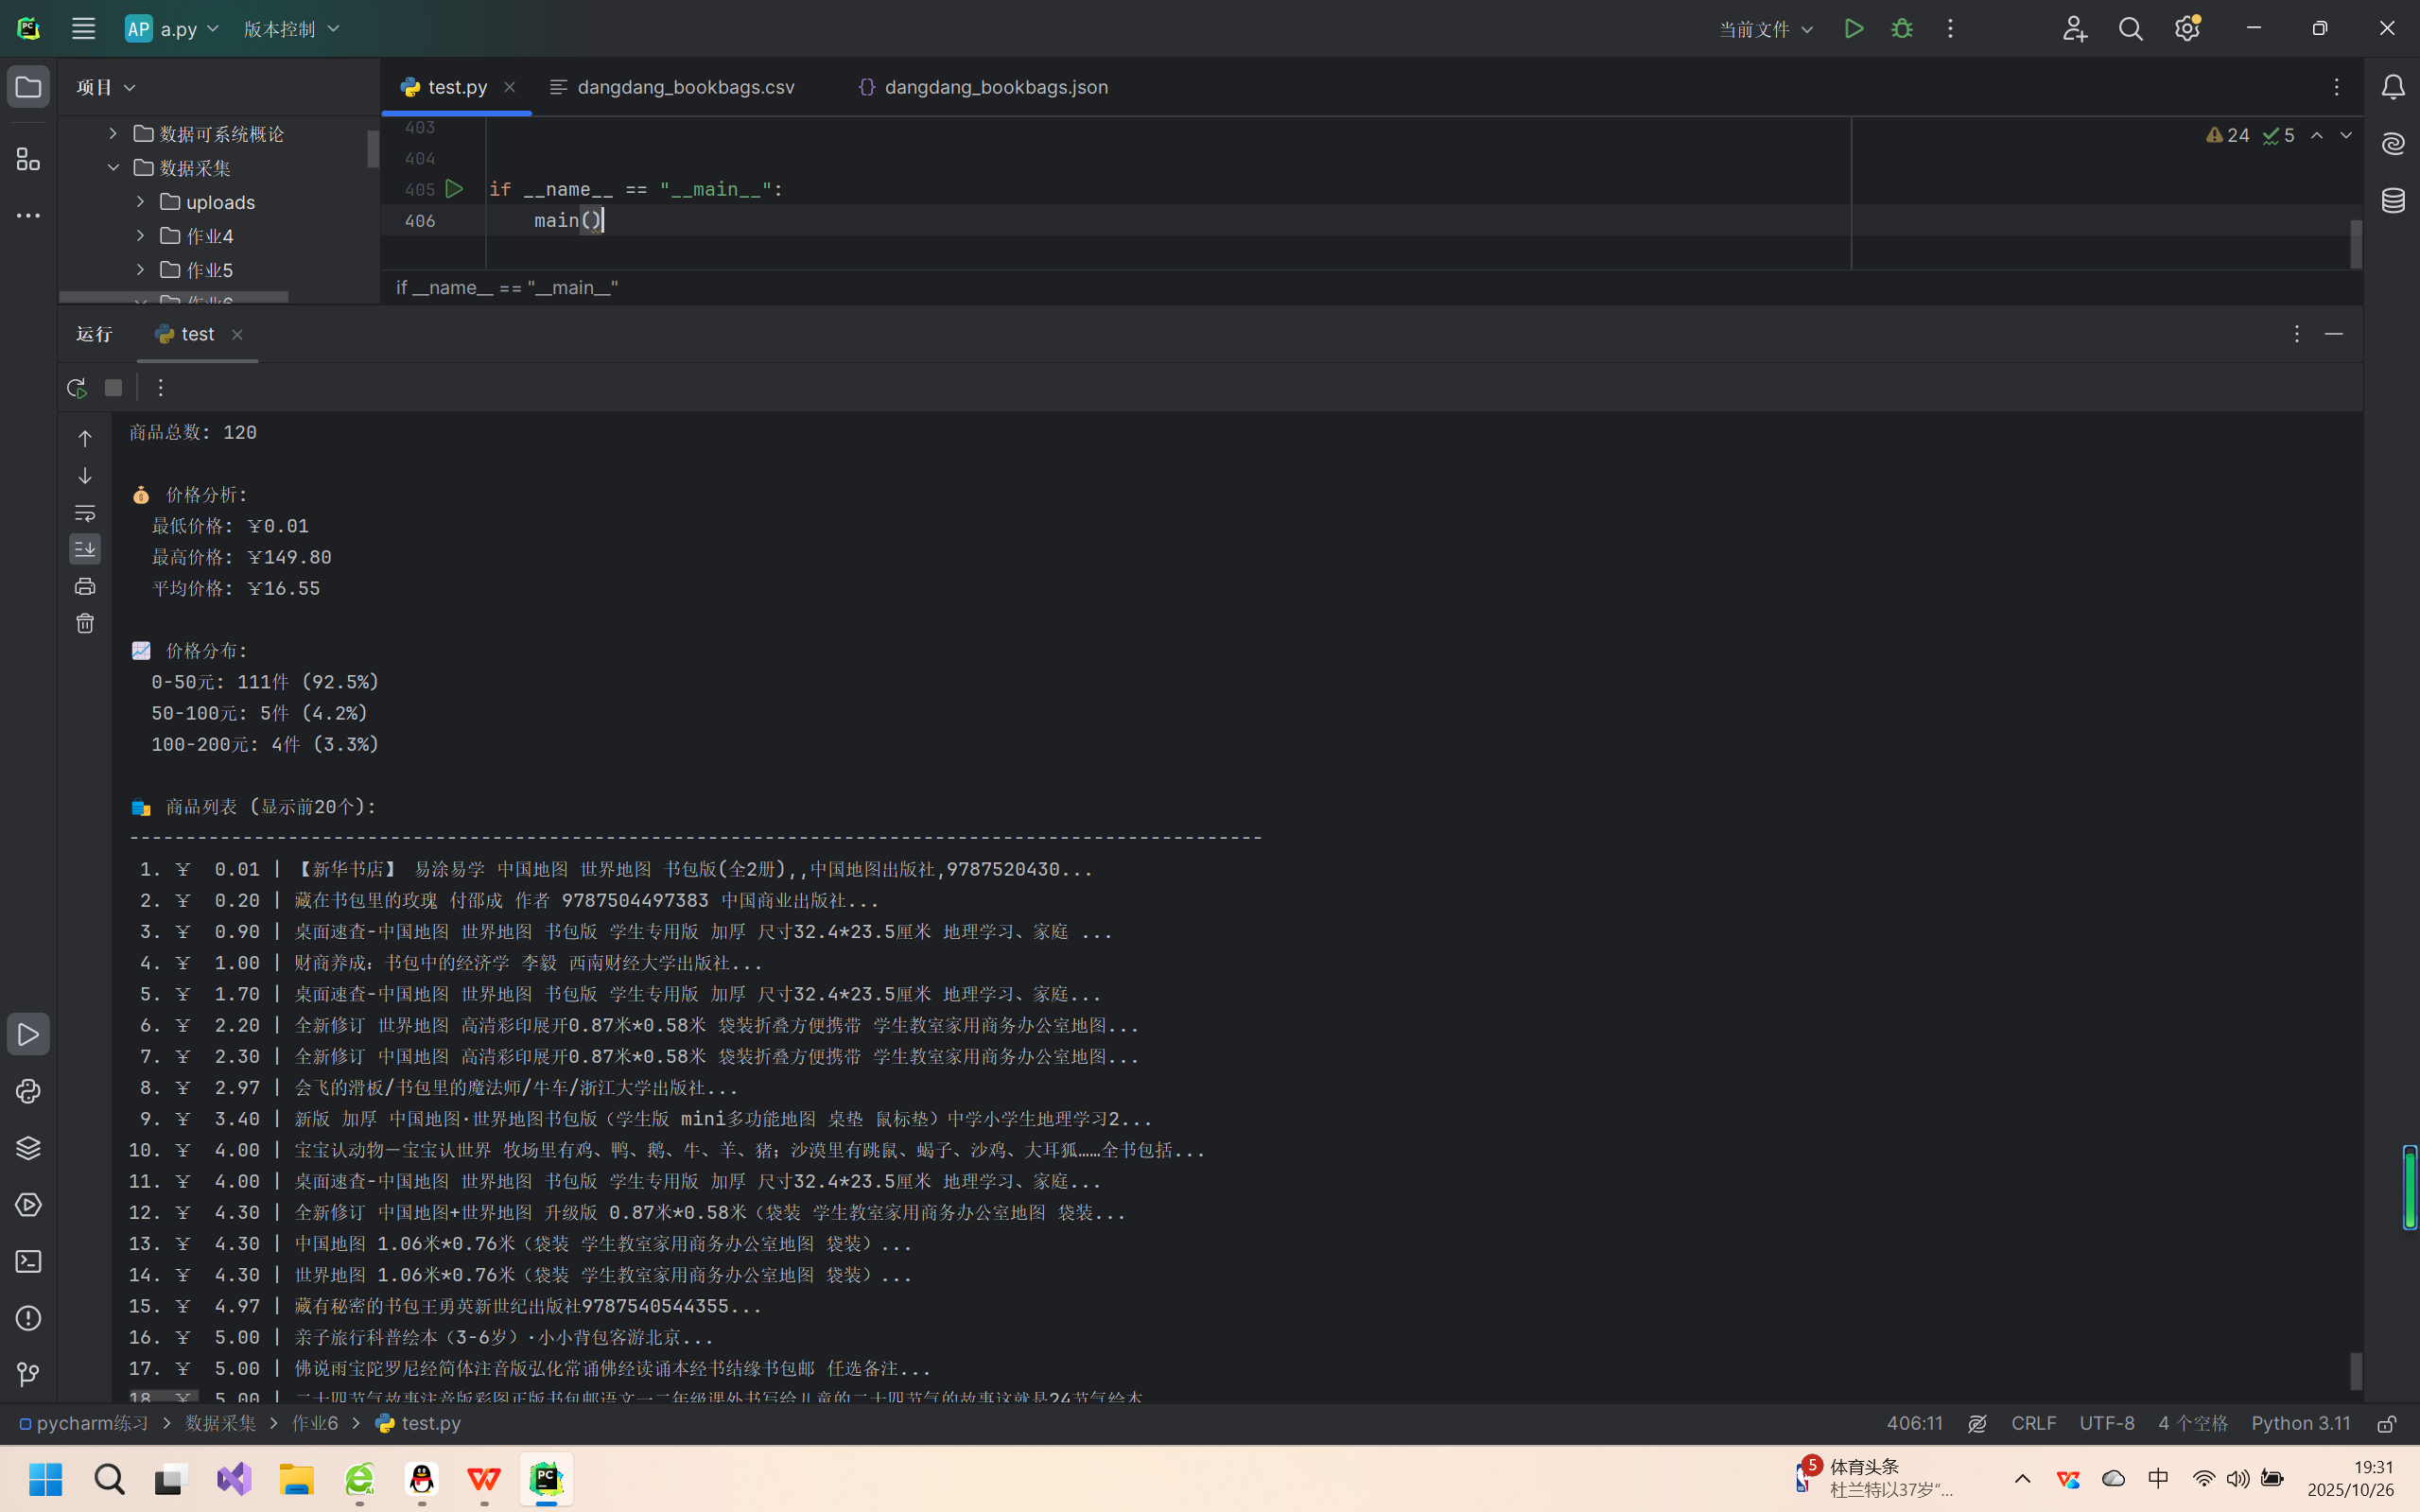Click the Python 3.11 interpreter label
2420x1512 pixels.
pos(2300,1423)
